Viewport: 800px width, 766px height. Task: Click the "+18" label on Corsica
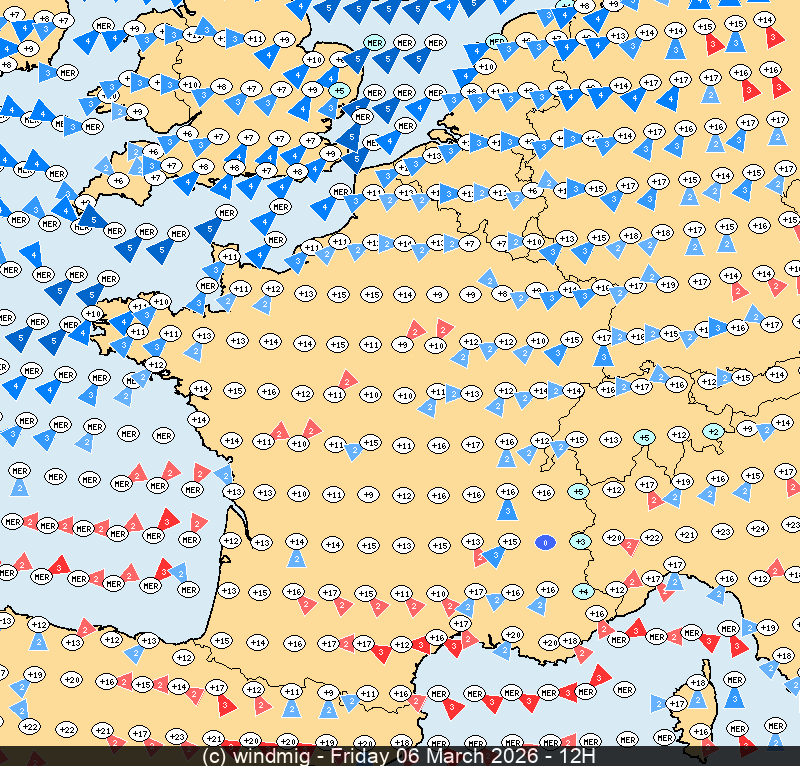coord(698,682)
